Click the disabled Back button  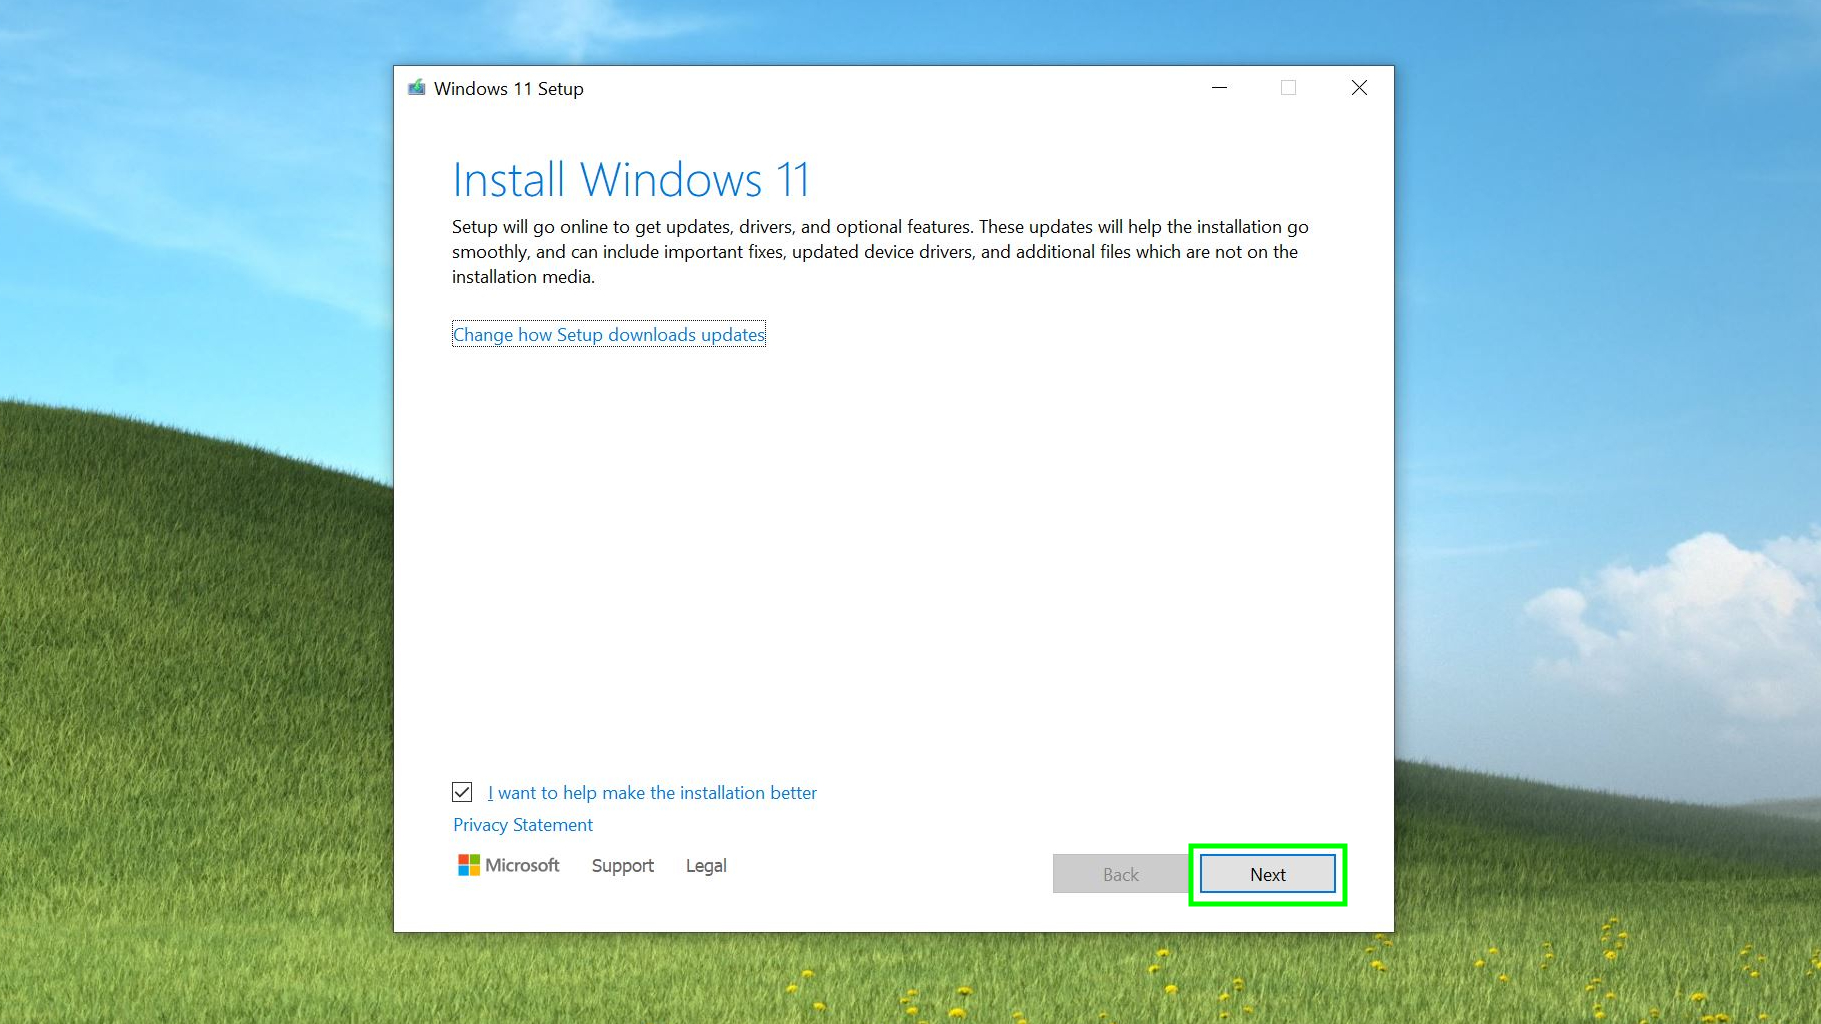[1120, 874]
